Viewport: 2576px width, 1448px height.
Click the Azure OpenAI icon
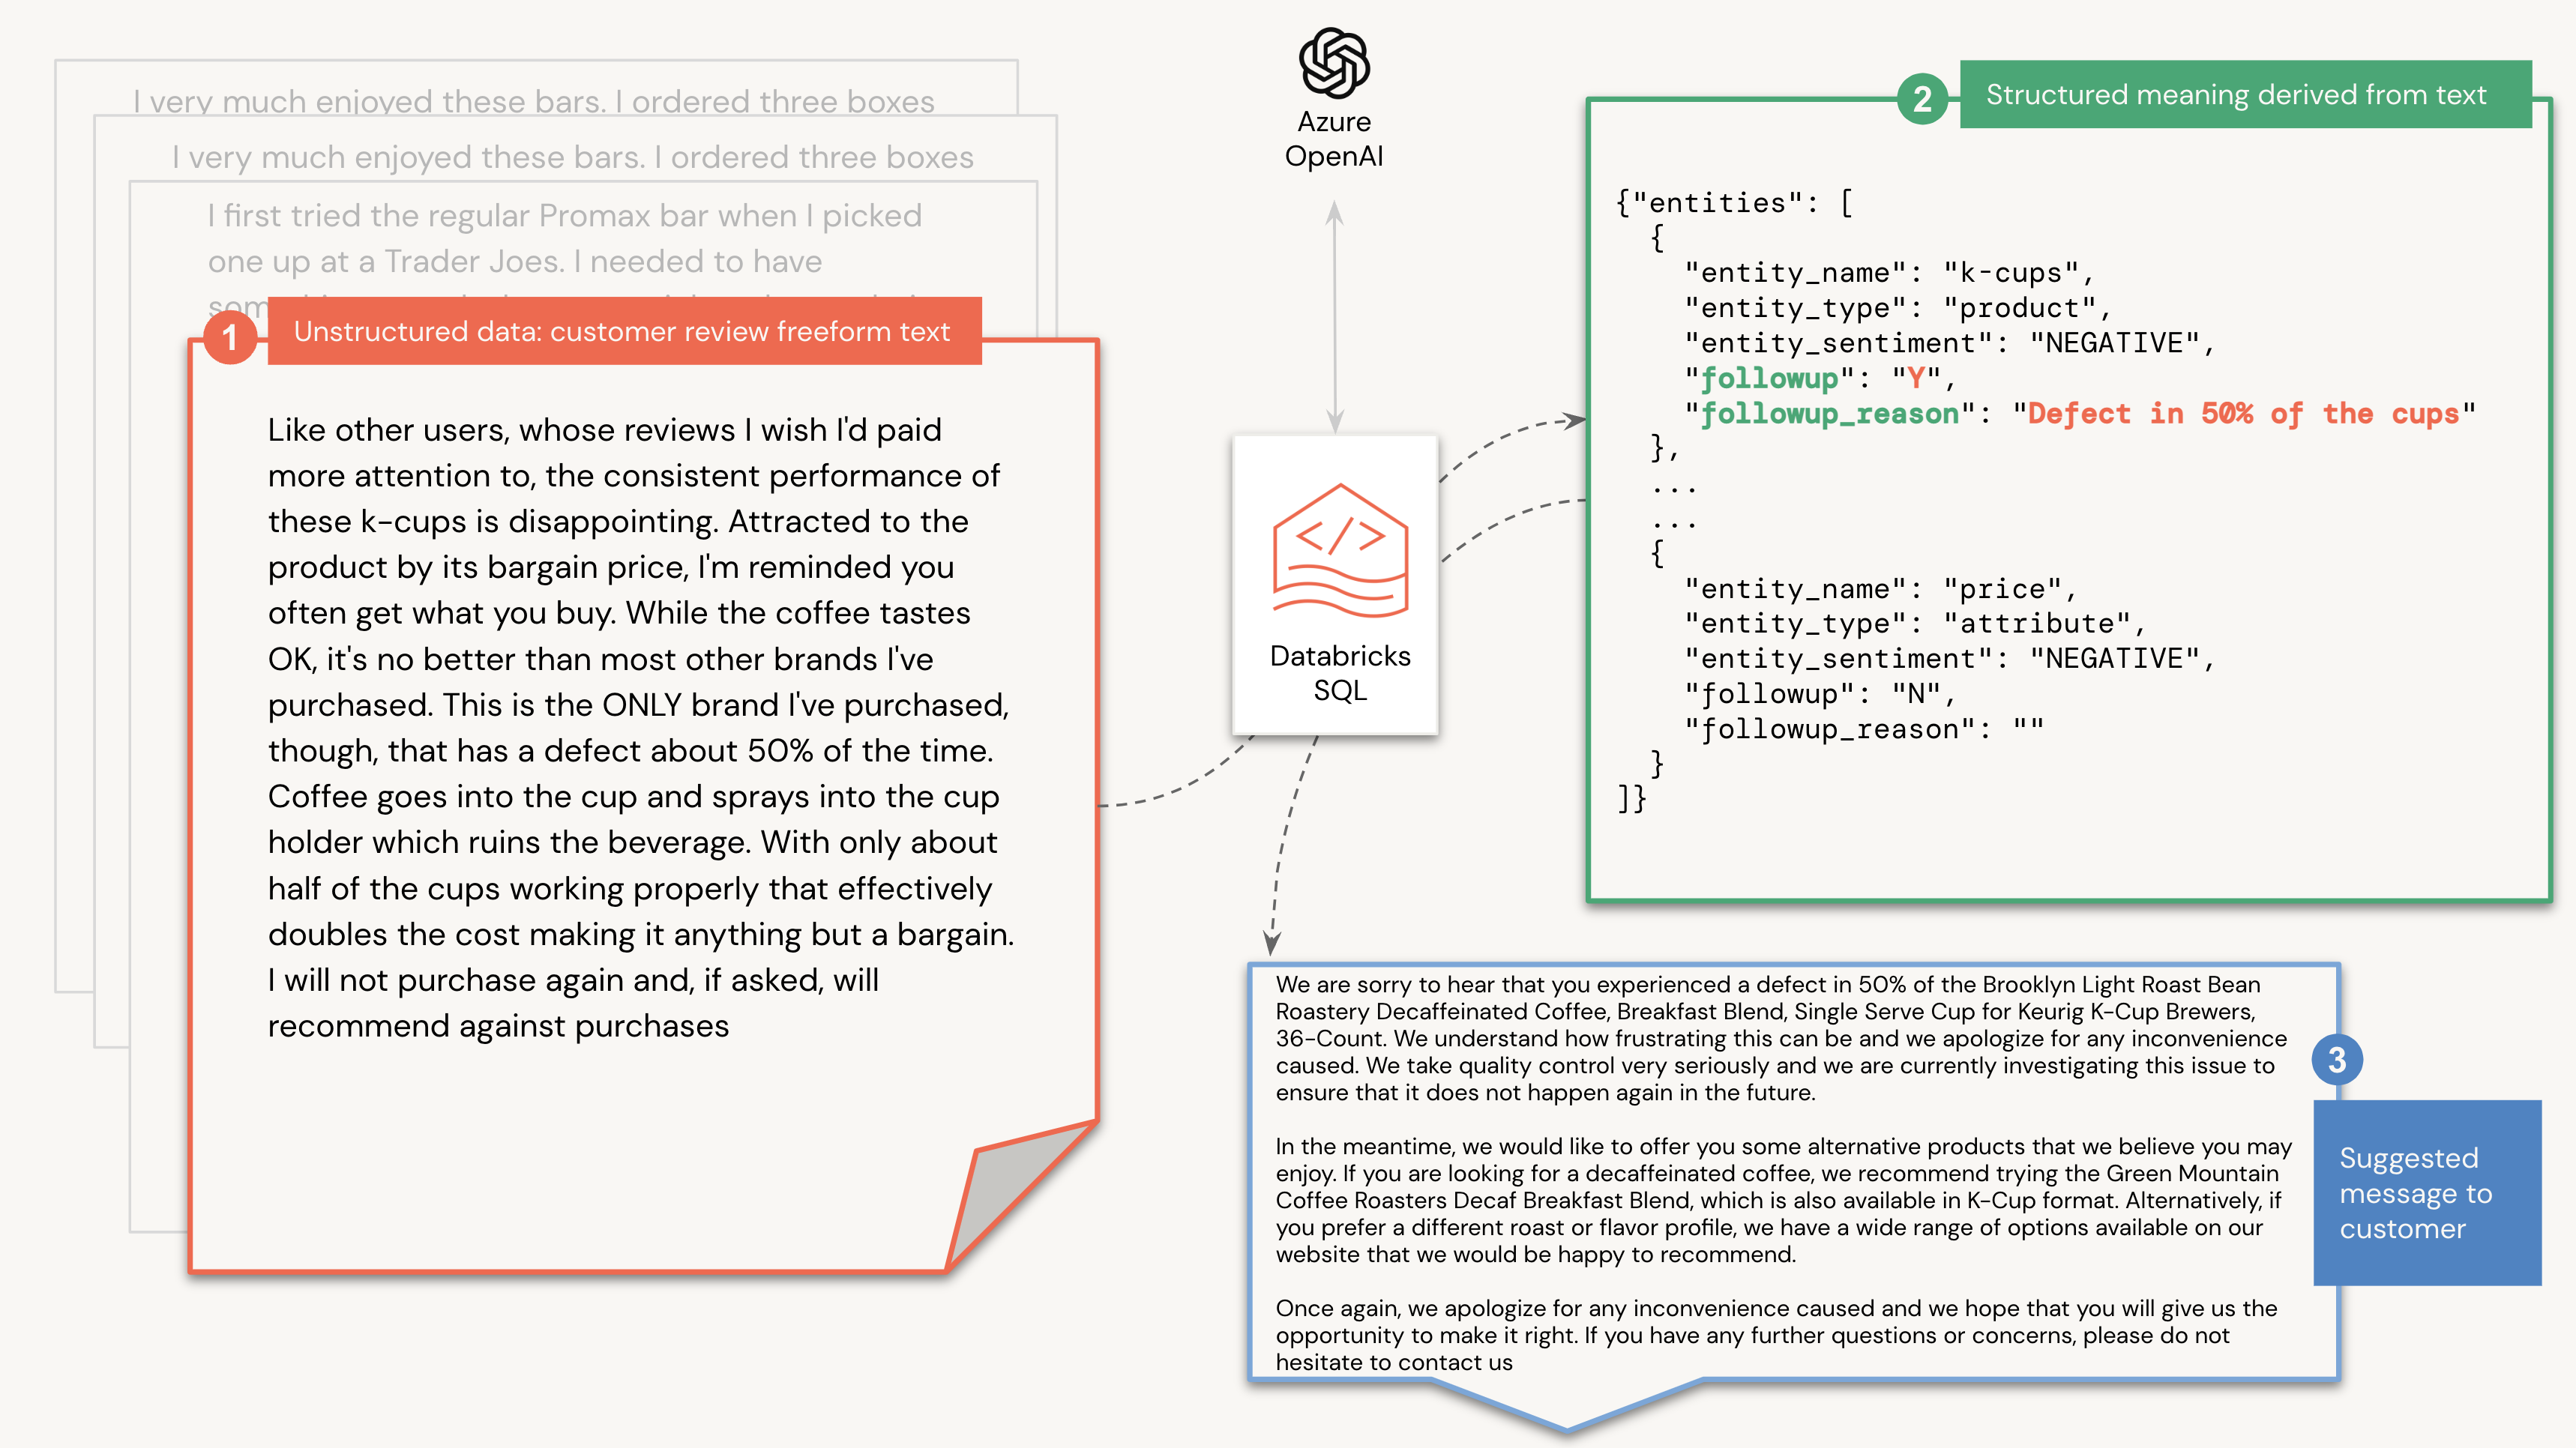pyautogui.click(x=1332, y=69)
